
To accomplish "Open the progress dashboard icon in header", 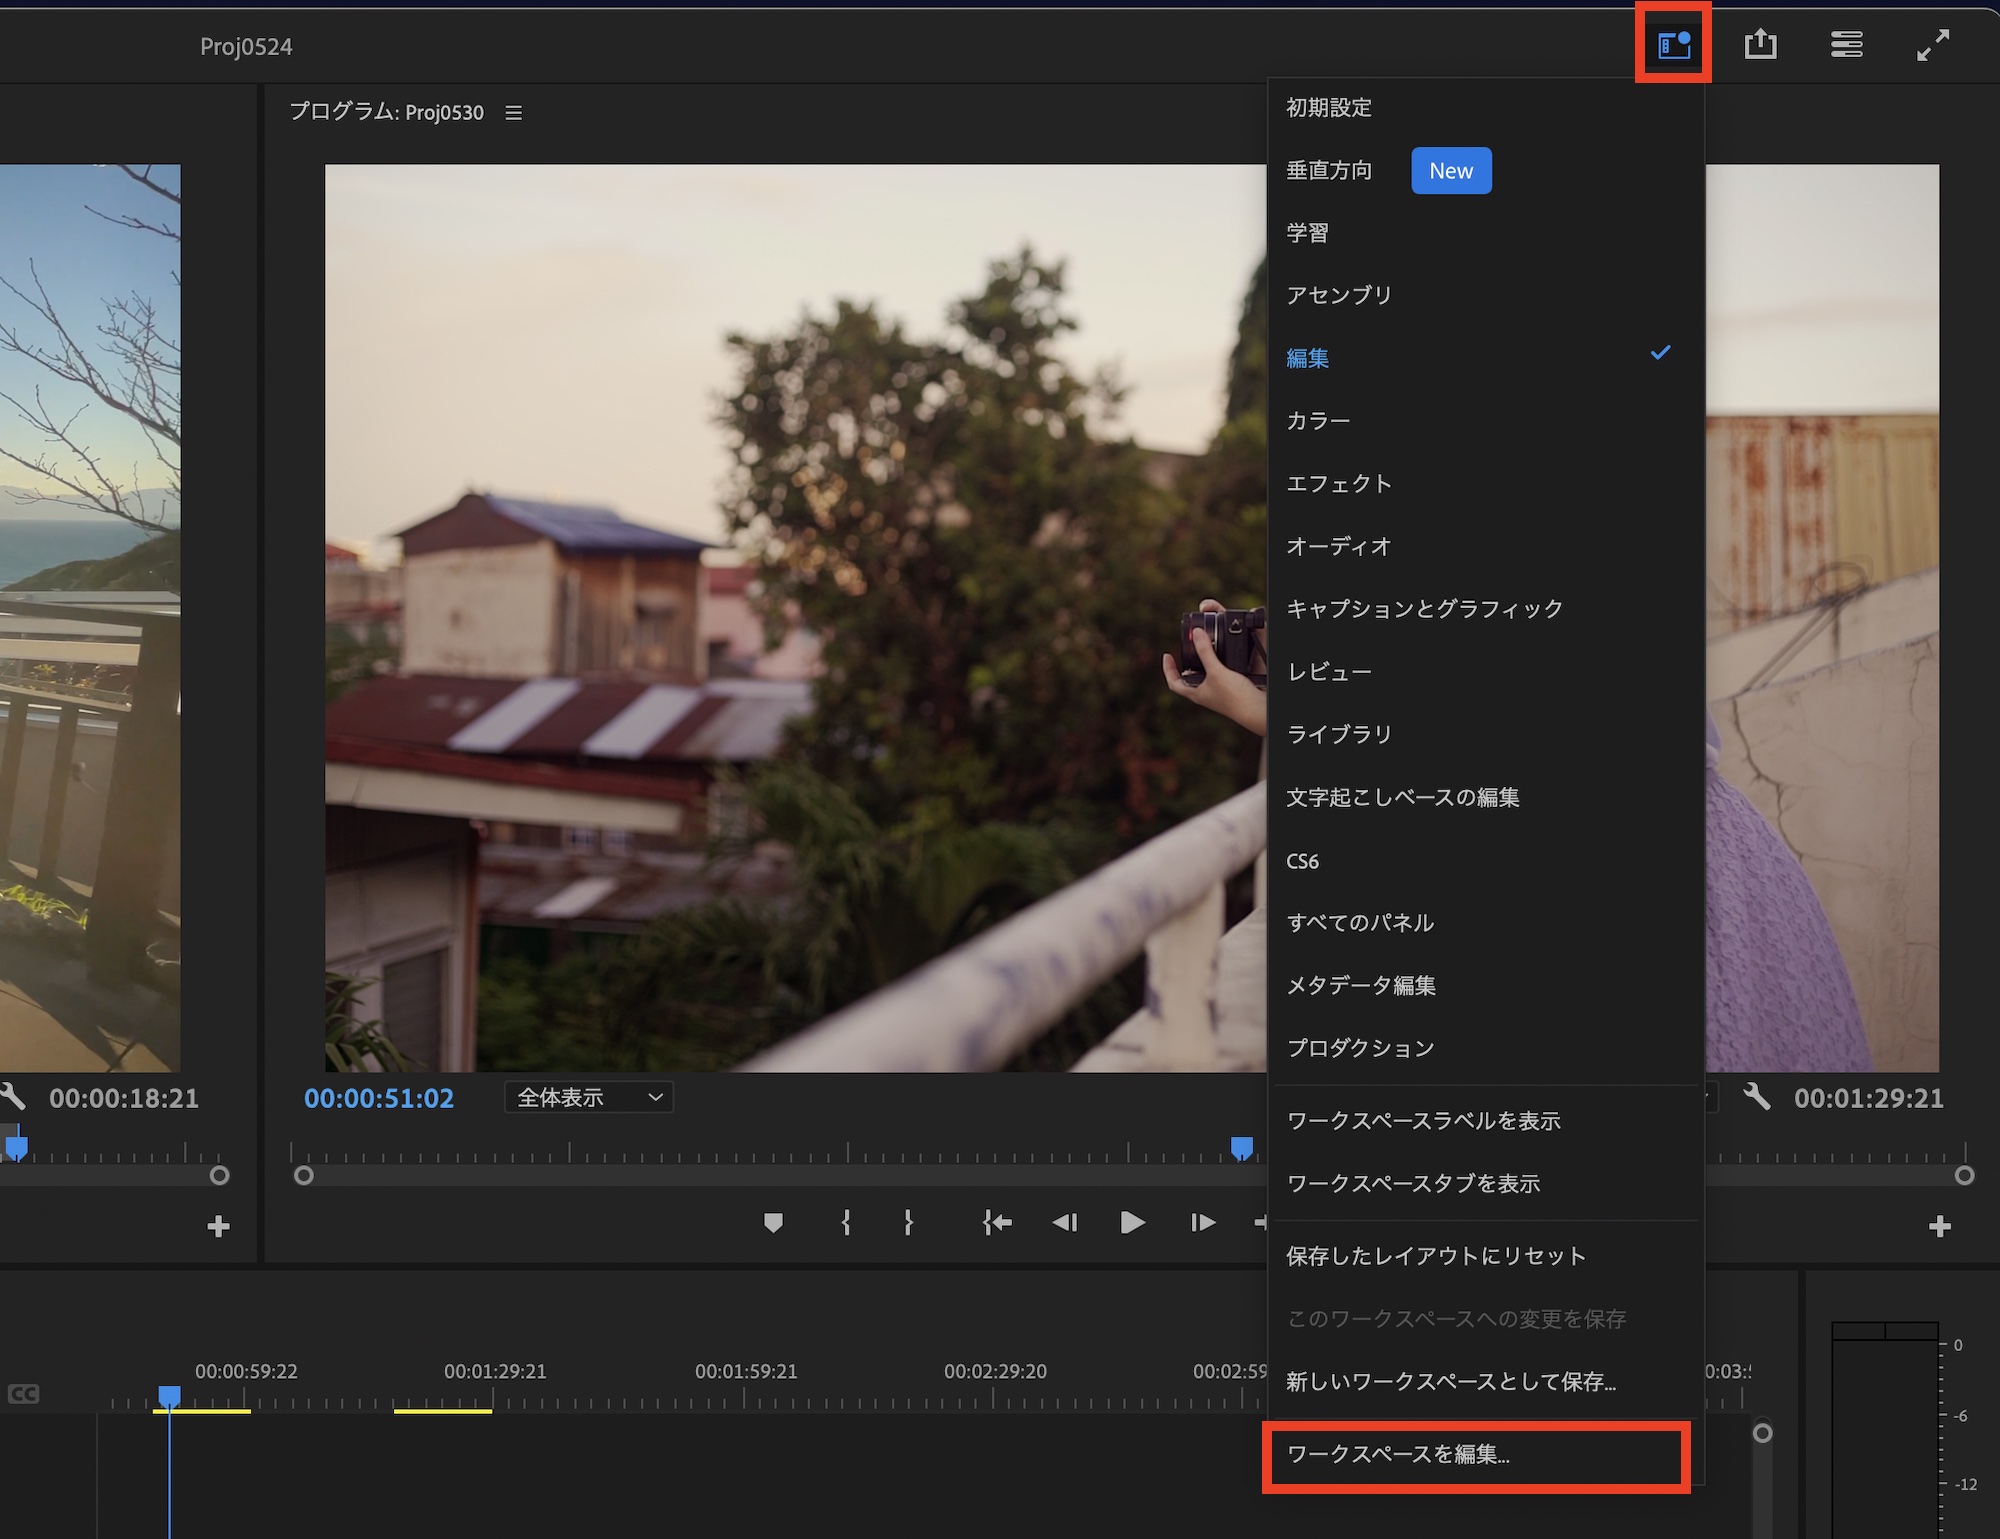I will click(x=1846, y=45).
